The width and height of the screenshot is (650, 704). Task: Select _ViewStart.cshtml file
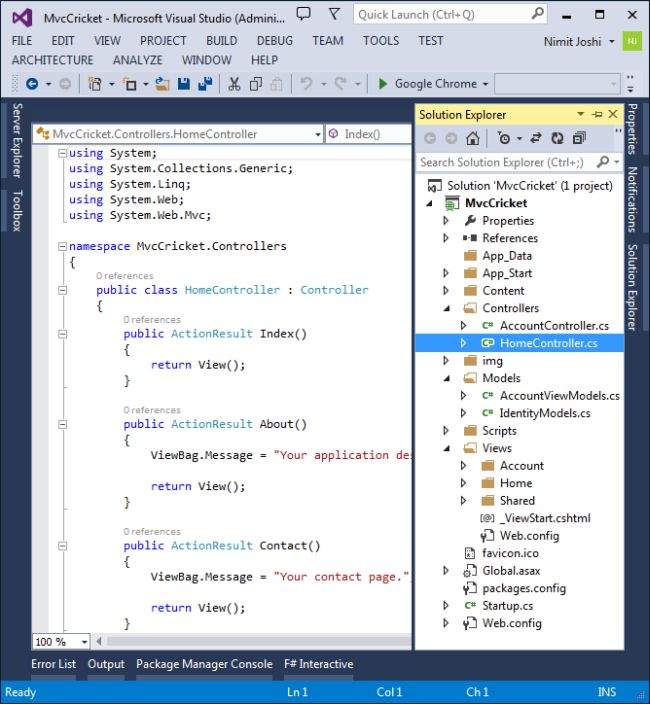[x=545, y=519]
